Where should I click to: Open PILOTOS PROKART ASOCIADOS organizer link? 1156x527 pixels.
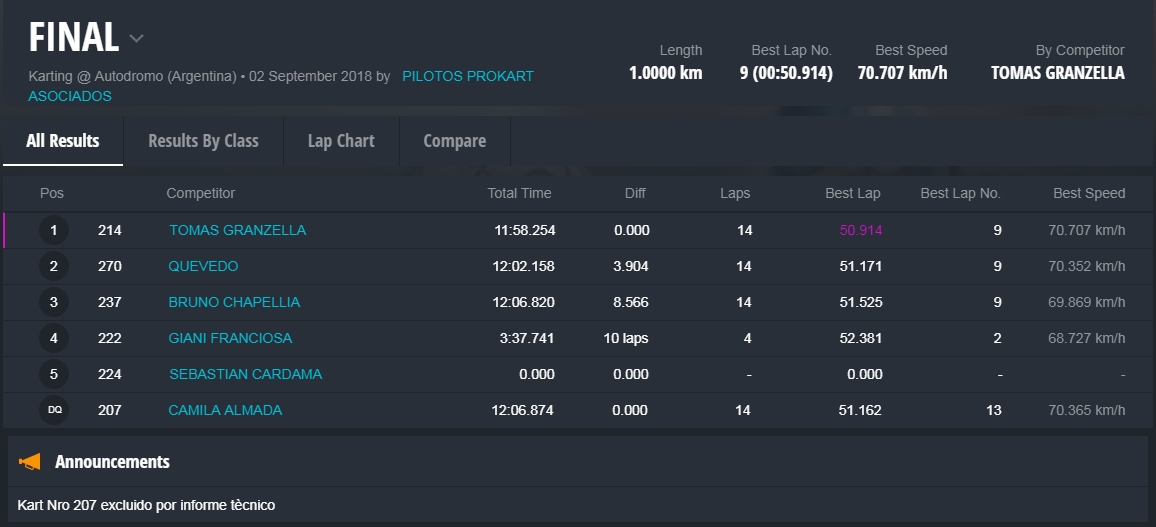467,76
